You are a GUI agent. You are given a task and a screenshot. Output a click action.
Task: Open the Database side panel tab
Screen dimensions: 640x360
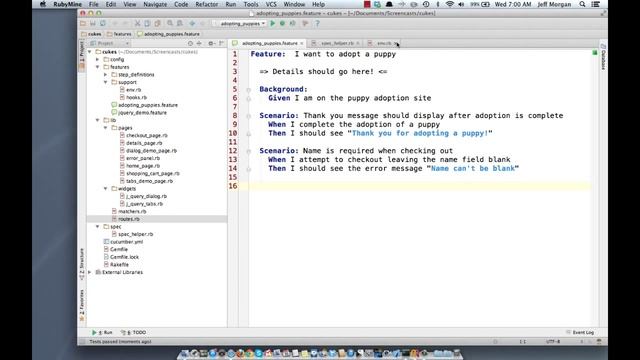pyautogui.click(x=603, y=56)
